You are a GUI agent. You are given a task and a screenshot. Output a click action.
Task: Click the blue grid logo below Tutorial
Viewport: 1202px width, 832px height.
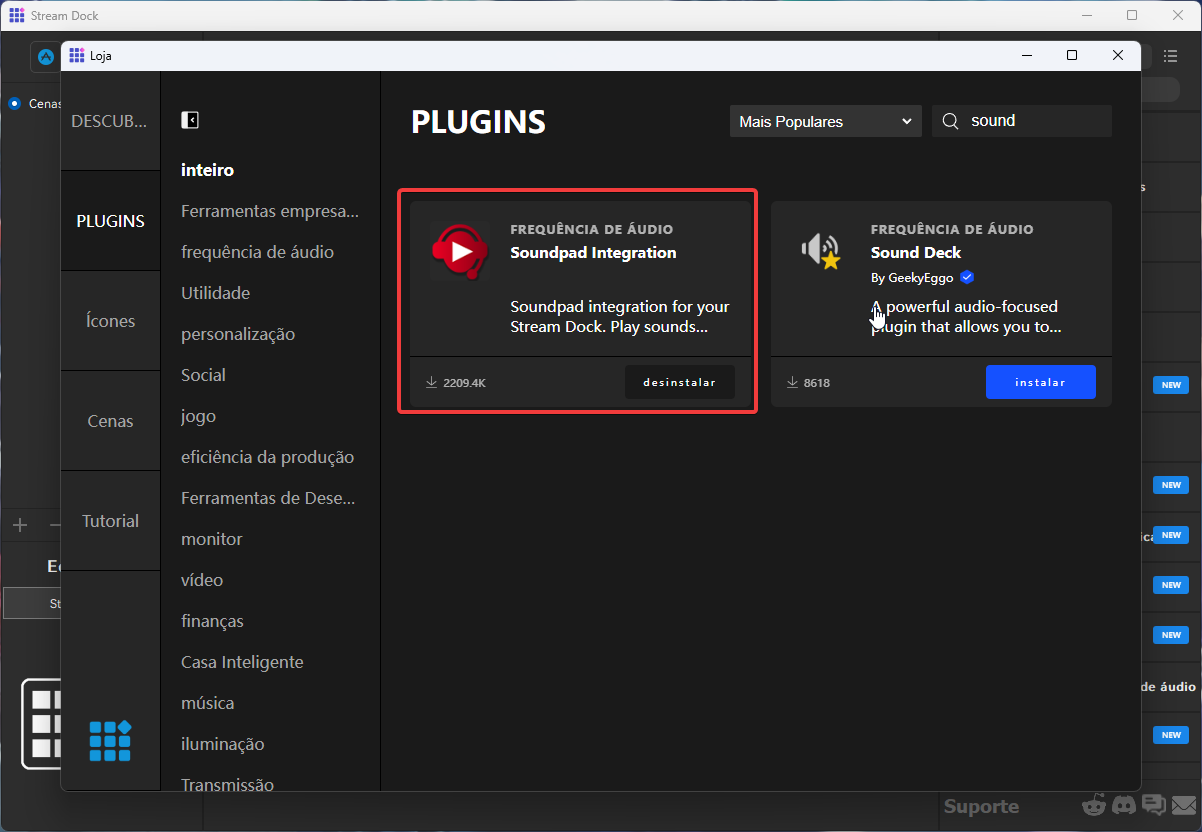point(110,741)
